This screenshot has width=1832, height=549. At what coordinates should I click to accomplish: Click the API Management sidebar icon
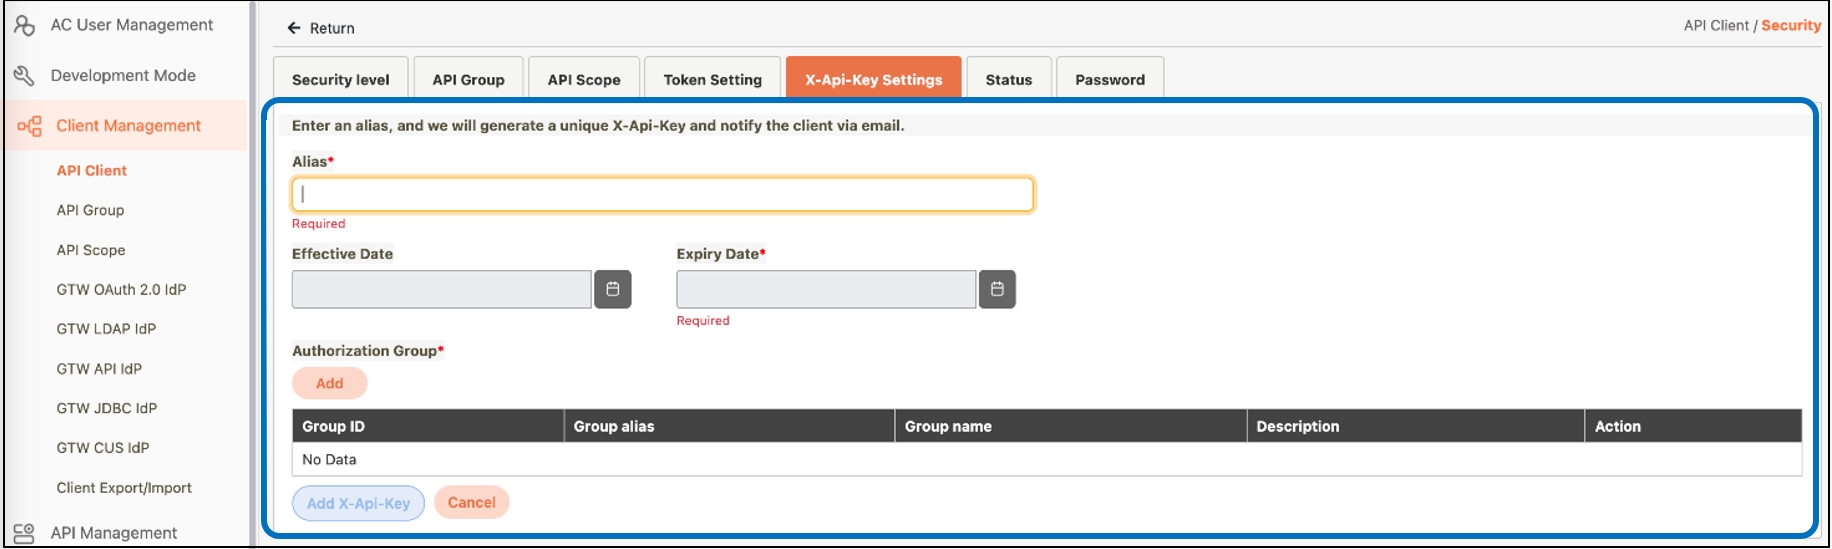coord(25,533)
